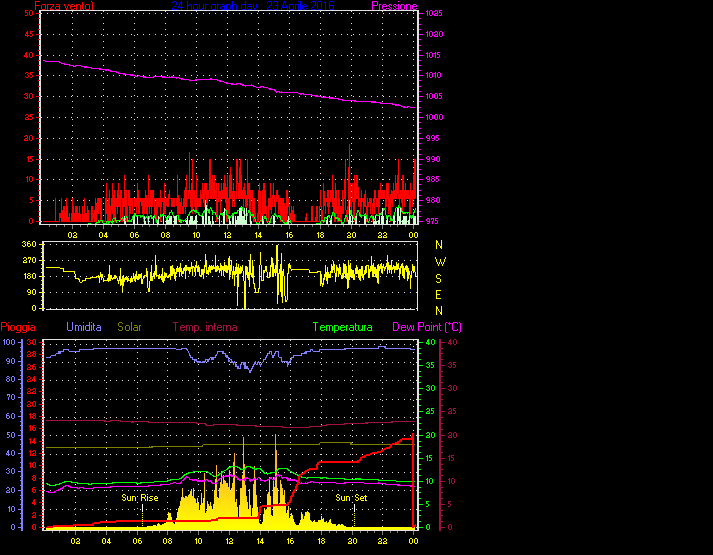Click the '22' hour label under the bottom chart
Screen dimensions: 713x555
(382, 541)
